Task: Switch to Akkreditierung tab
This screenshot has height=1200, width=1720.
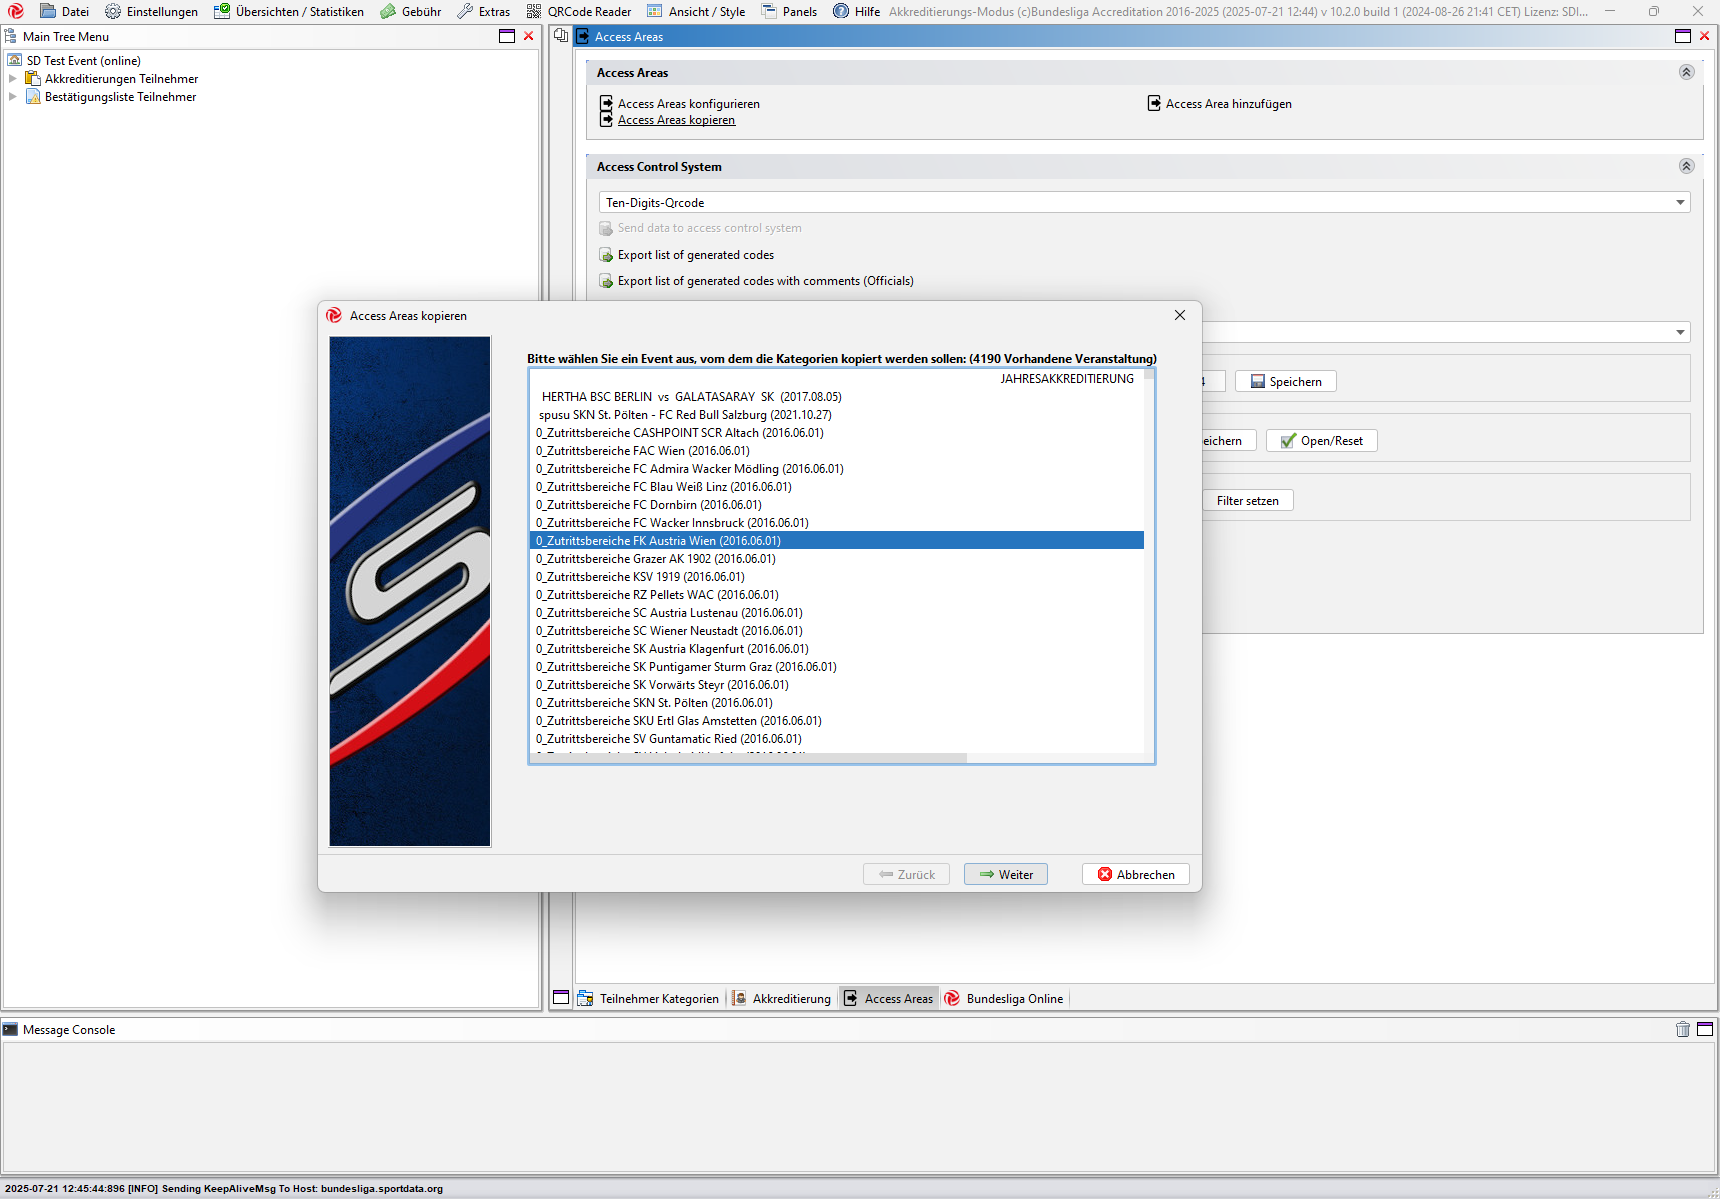Action: pyautogui.click(x=781, y=999)
